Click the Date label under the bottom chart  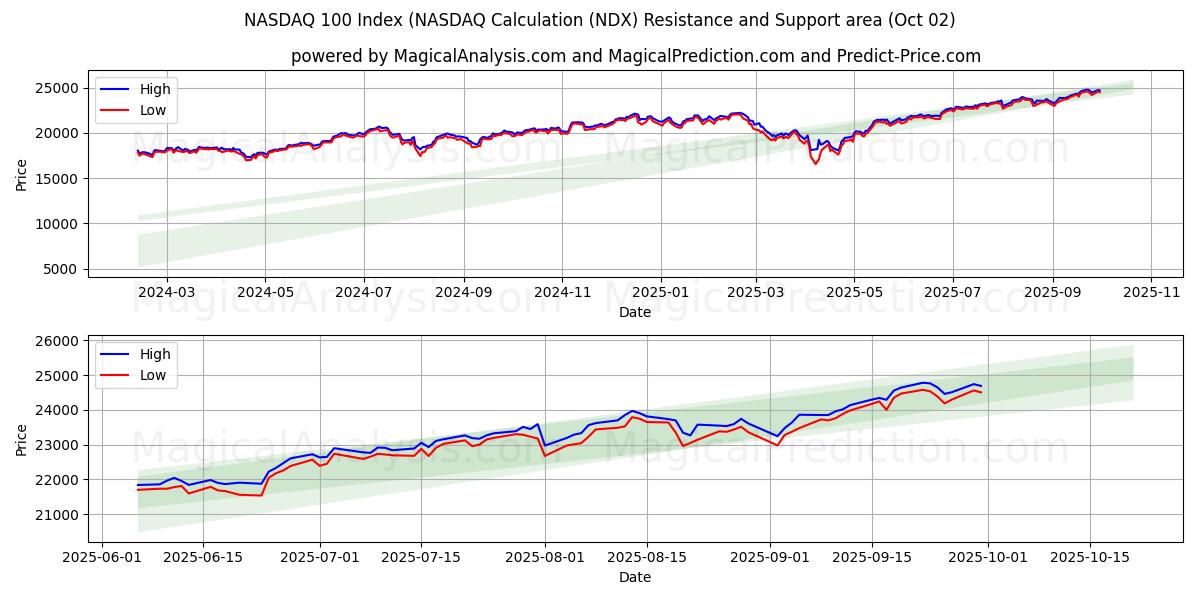pyautogui.click(x=635, y=577)
